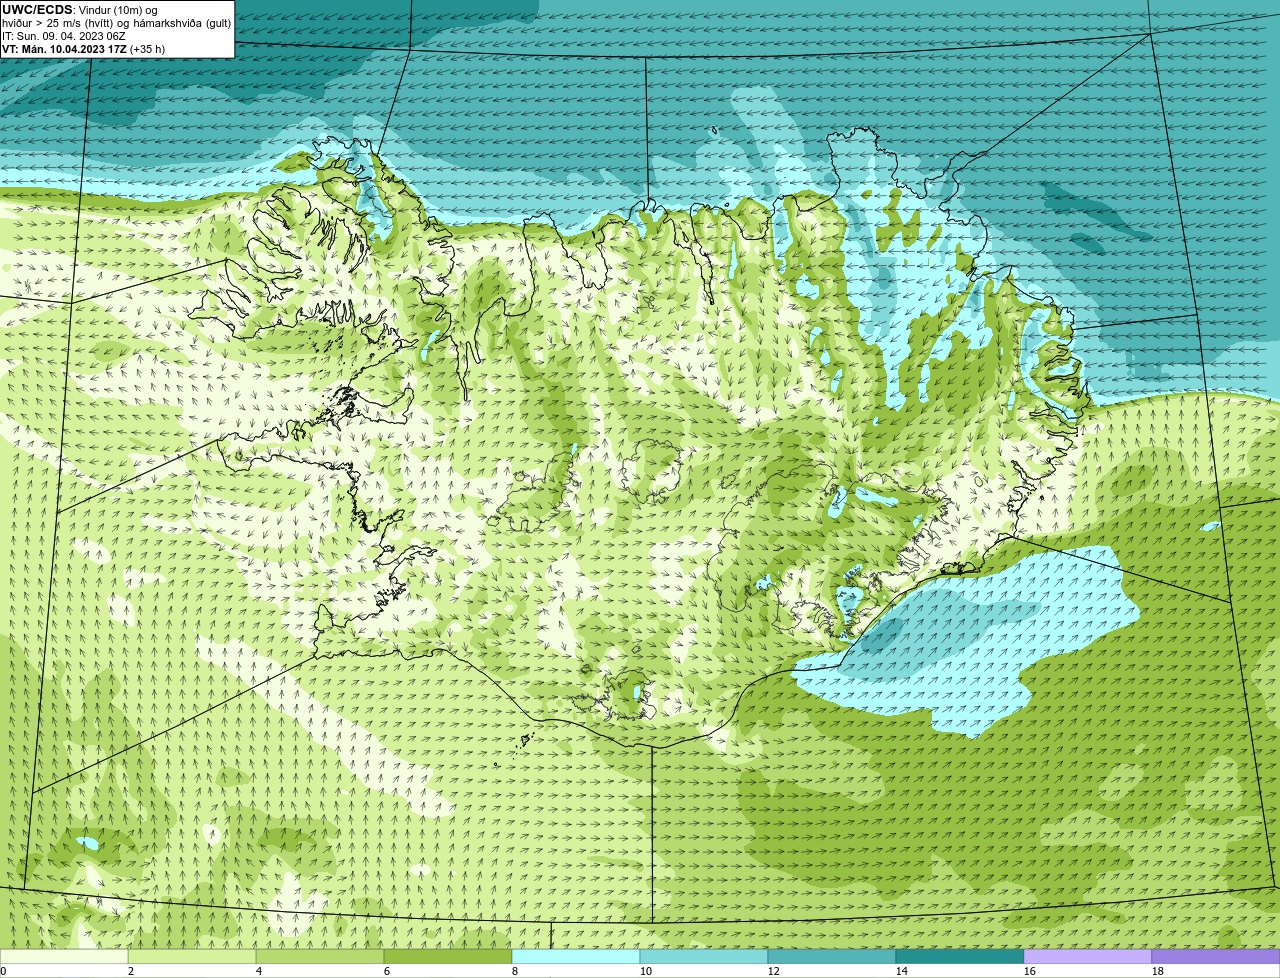Click the 'IT: Sun. 09. 04. 2023 06Z' line
Screen dimensions: 1280x978
[64, 36]
